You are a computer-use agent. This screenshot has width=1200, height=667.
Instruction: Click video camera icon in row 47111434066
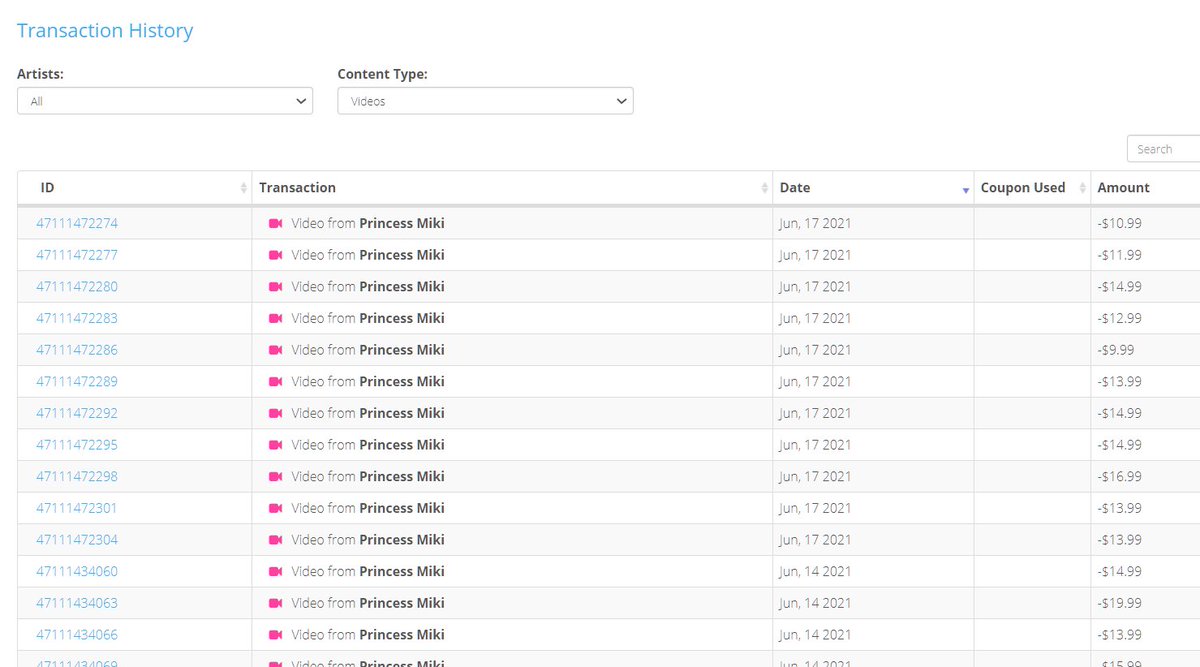[276, 635]
